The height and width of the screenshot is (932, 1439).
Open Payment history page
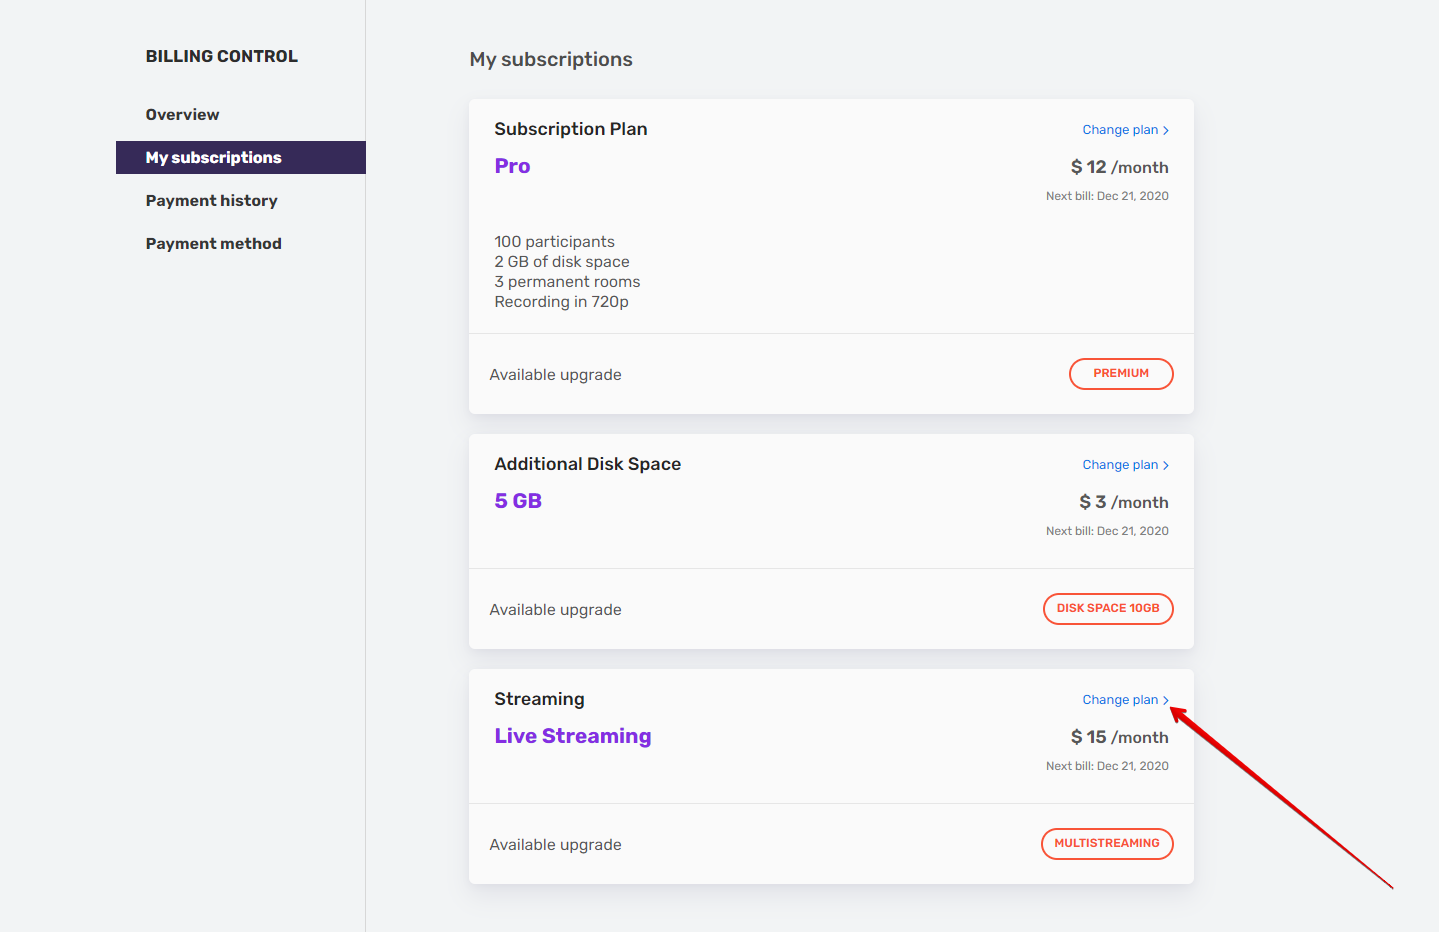tap(212, 201)
